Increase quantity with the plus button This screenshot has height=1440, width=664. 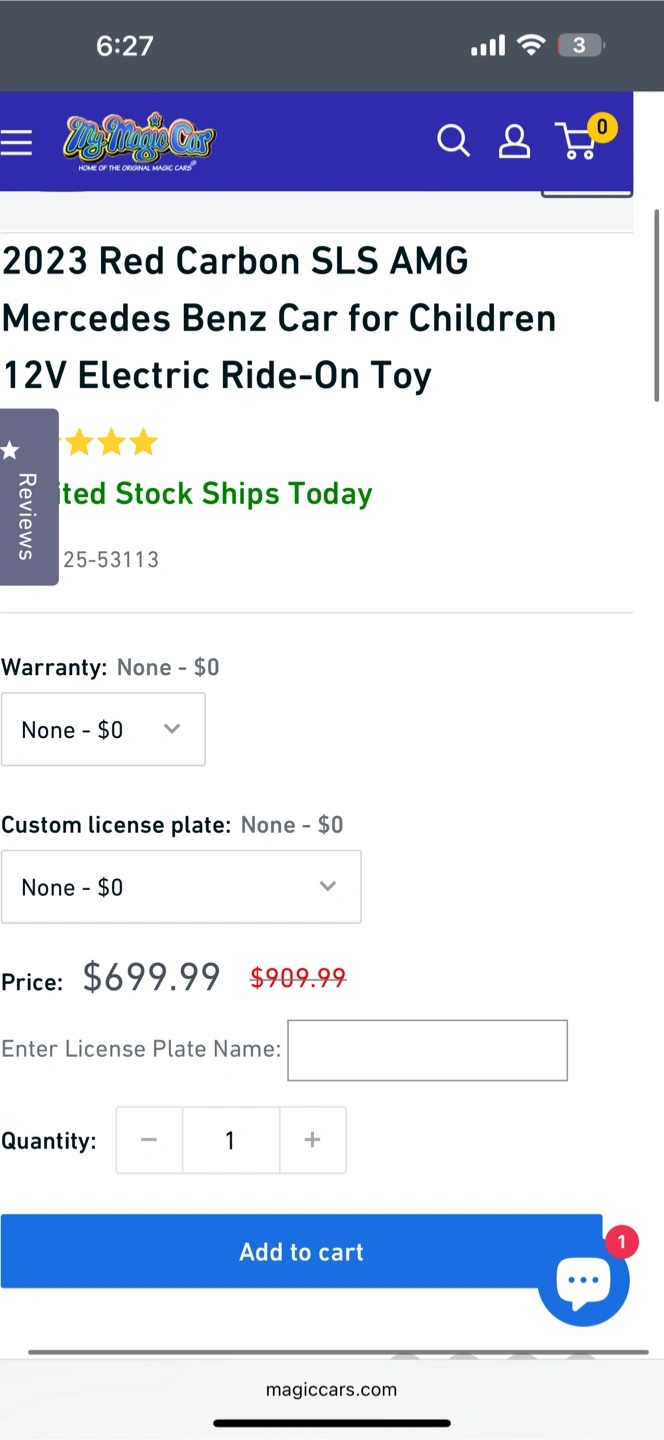pyautogui.click(x=312, y=1140)
